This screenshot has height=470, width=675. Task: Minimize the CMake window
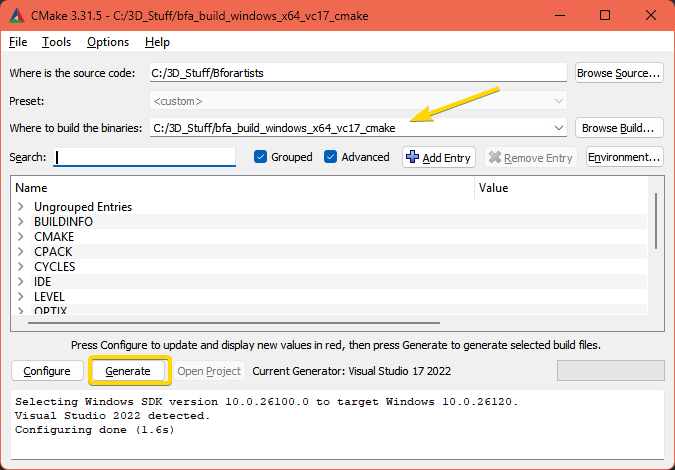pyautogui.click(x=560, y=15)
